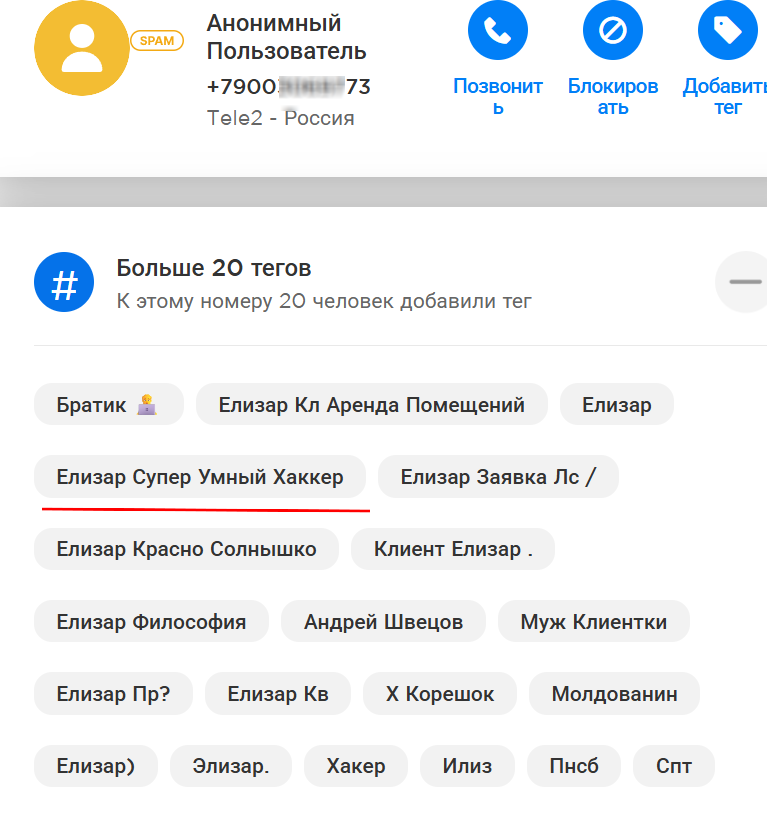This screenshot has width=767, height=817.
Task: Click 'Елизар Супер Умный Хаккер' tag
Action: pyautogui.click(x=200, y=477)
